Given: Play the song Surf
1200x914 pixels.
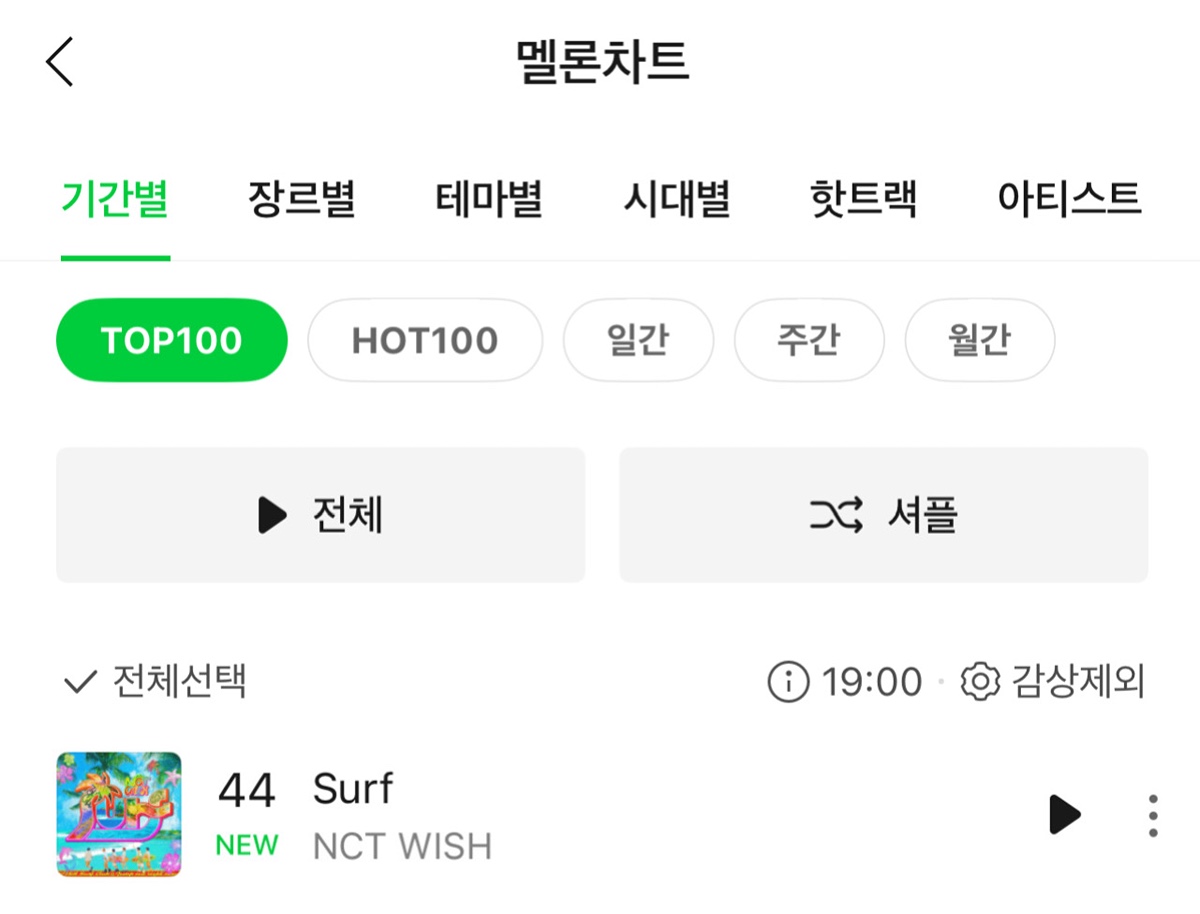Looking at the screenshot, I should pyautogui.click(x=1065, y=815).
